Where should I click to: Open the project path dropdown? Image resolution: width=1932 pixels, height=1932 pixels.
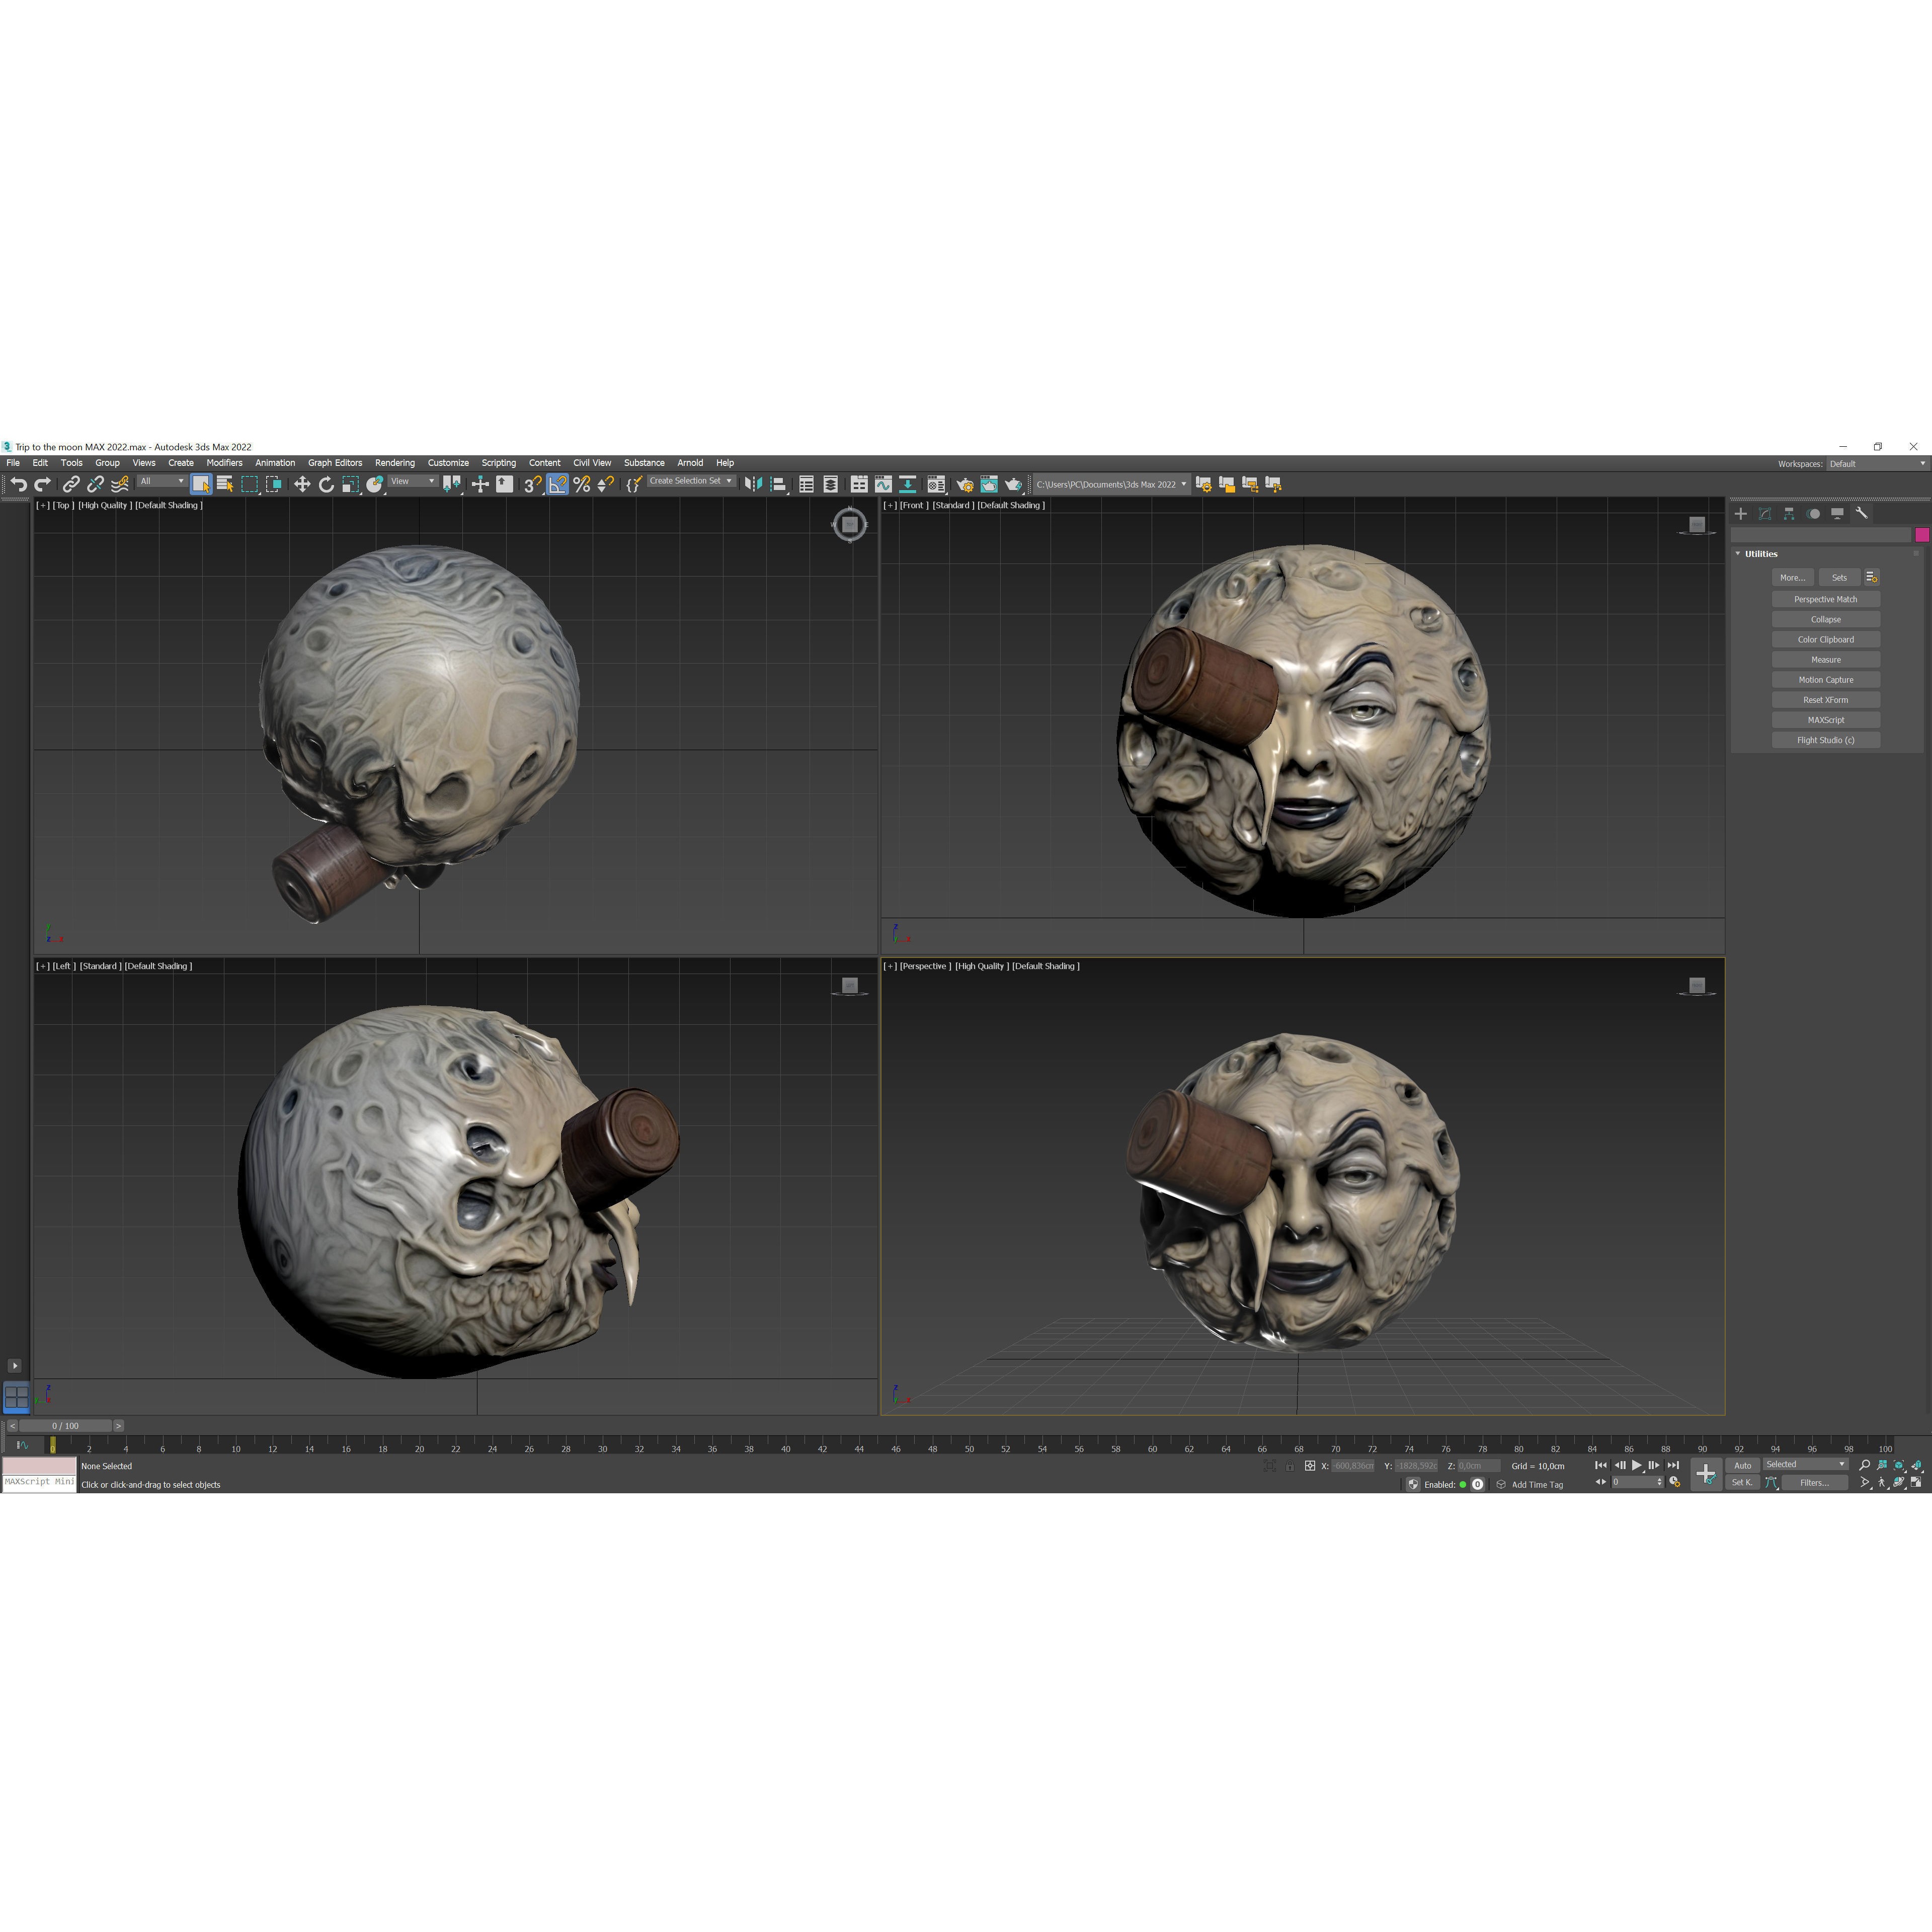click(1111, 485)
